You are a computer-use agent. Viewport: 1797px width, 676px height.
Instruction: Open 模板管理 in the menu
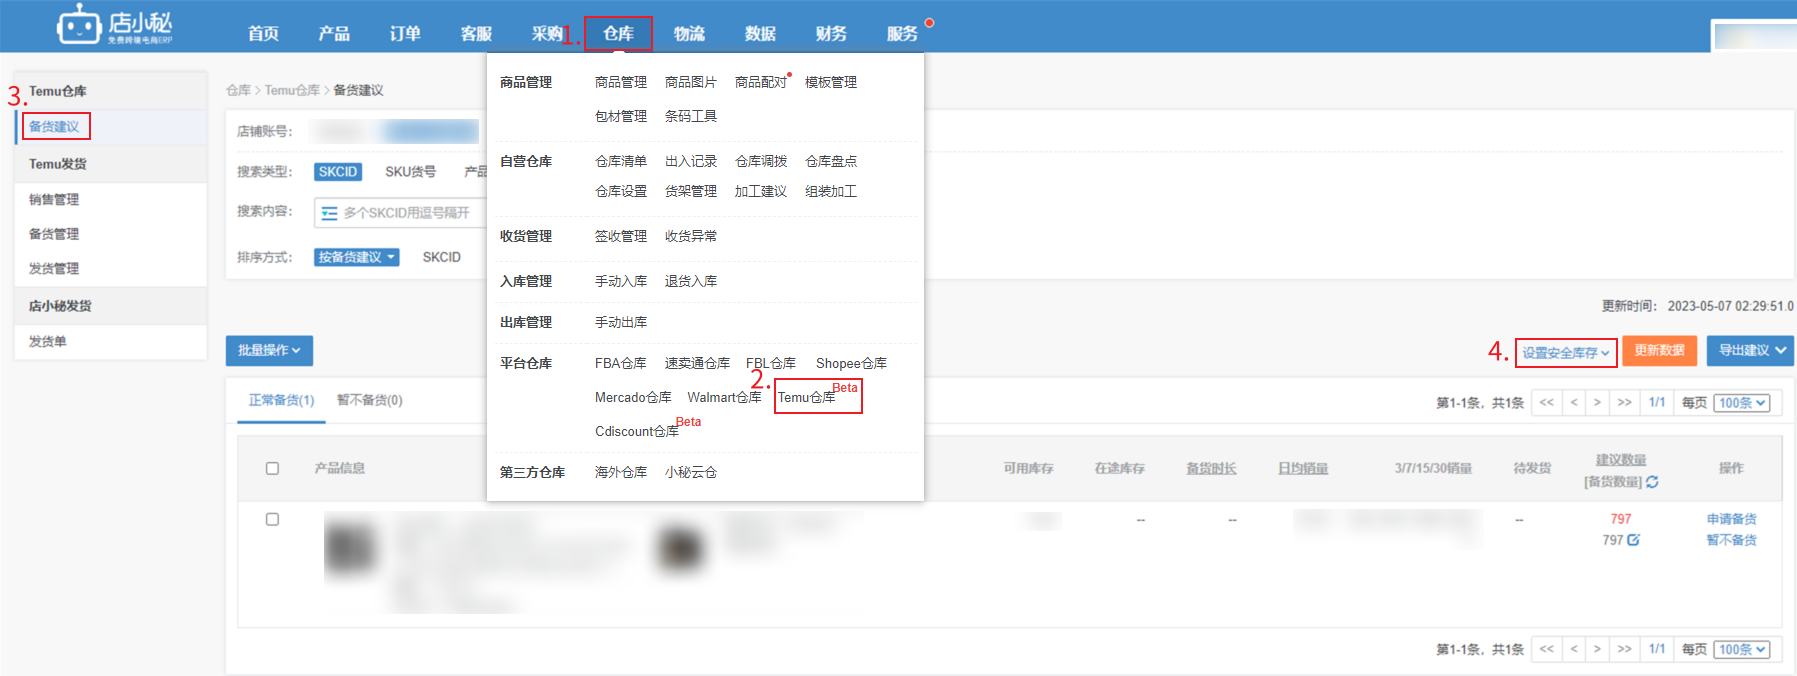click(830, 82)
